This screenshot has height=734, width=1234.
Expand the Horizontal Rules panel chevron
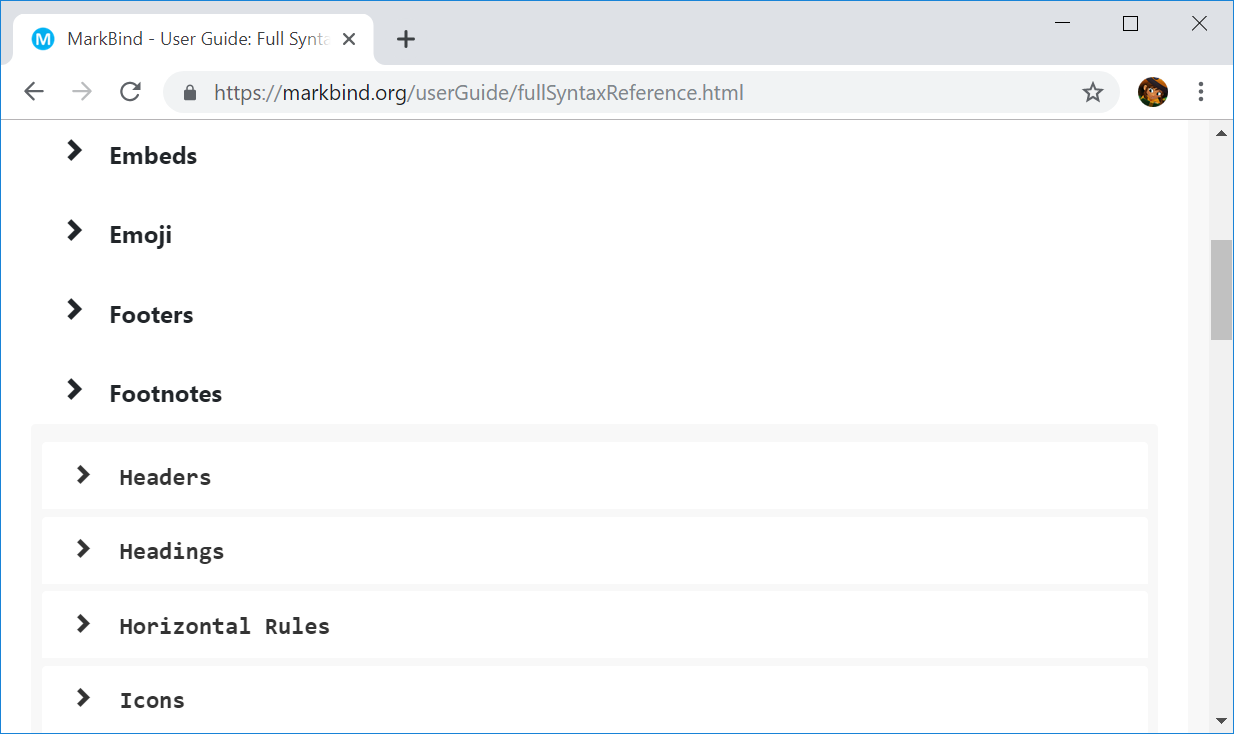tap(83, 623)
